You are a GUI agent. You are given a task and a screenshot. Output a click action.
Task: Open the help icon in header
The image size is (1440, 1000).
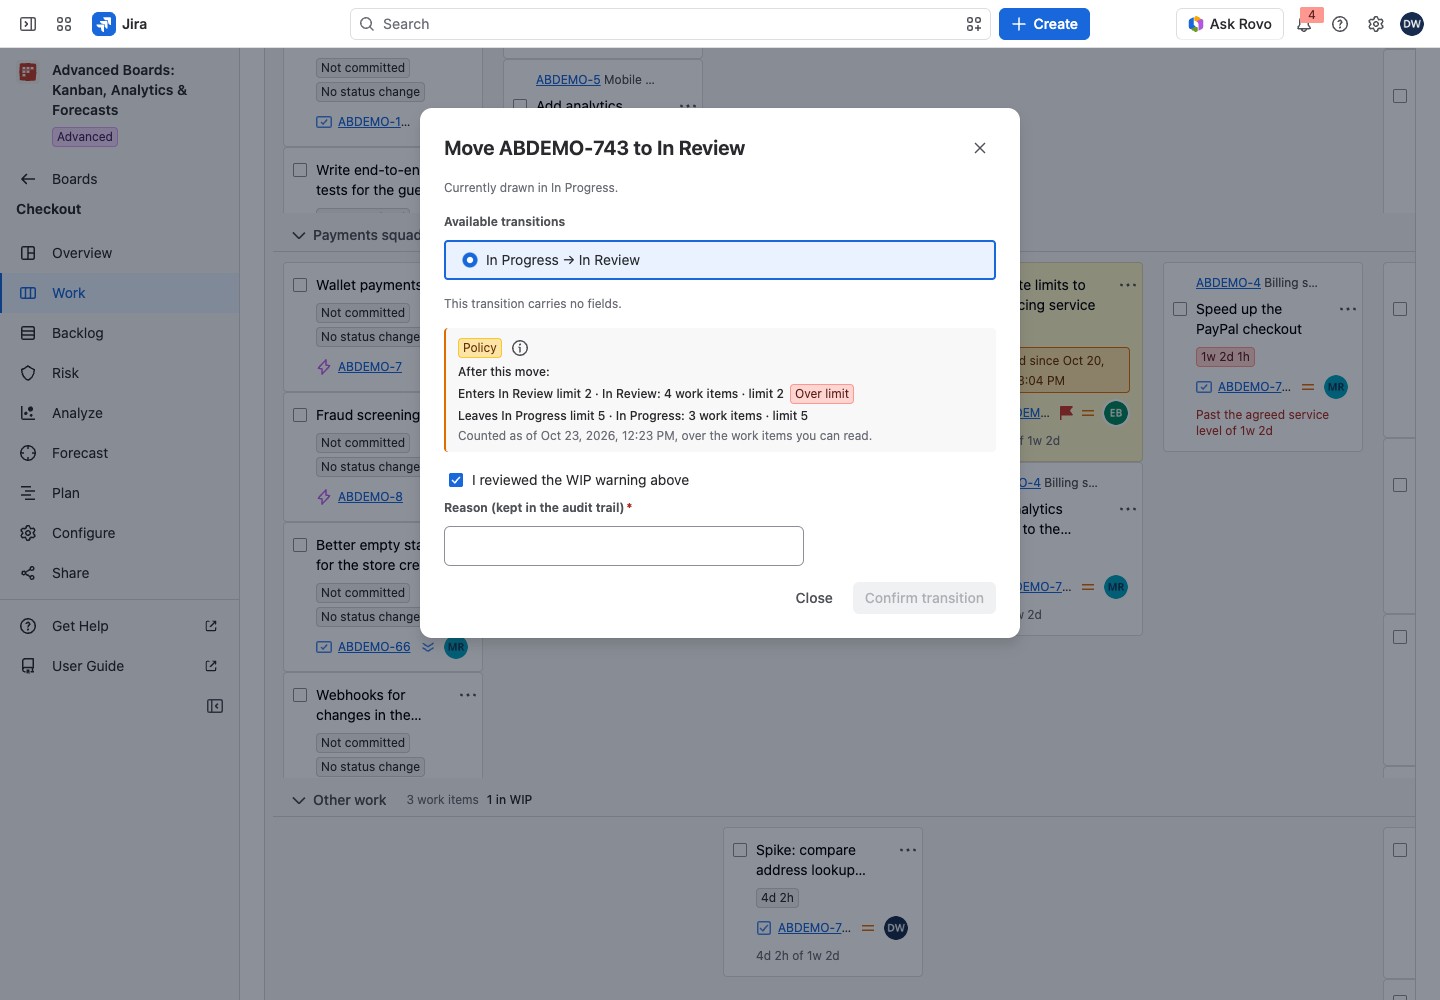[1340, 24]
